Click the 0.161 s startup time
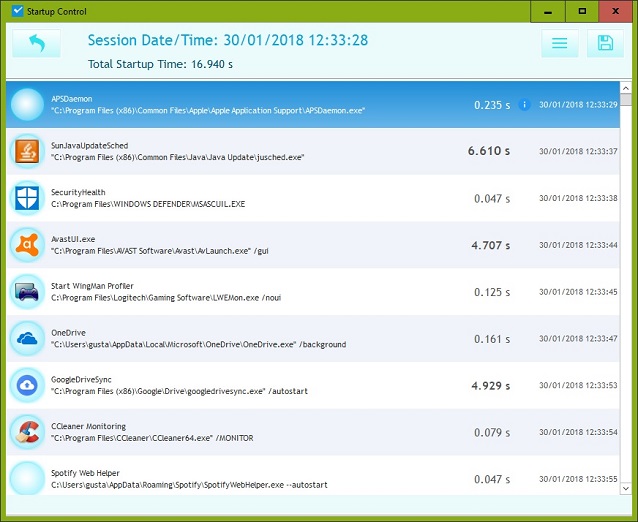 pyautogui.click(x=492, y=339)
